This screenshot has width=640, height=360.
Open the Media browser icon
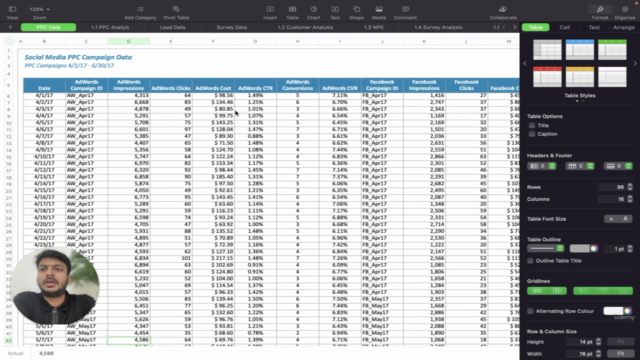[x=379, y=9]
